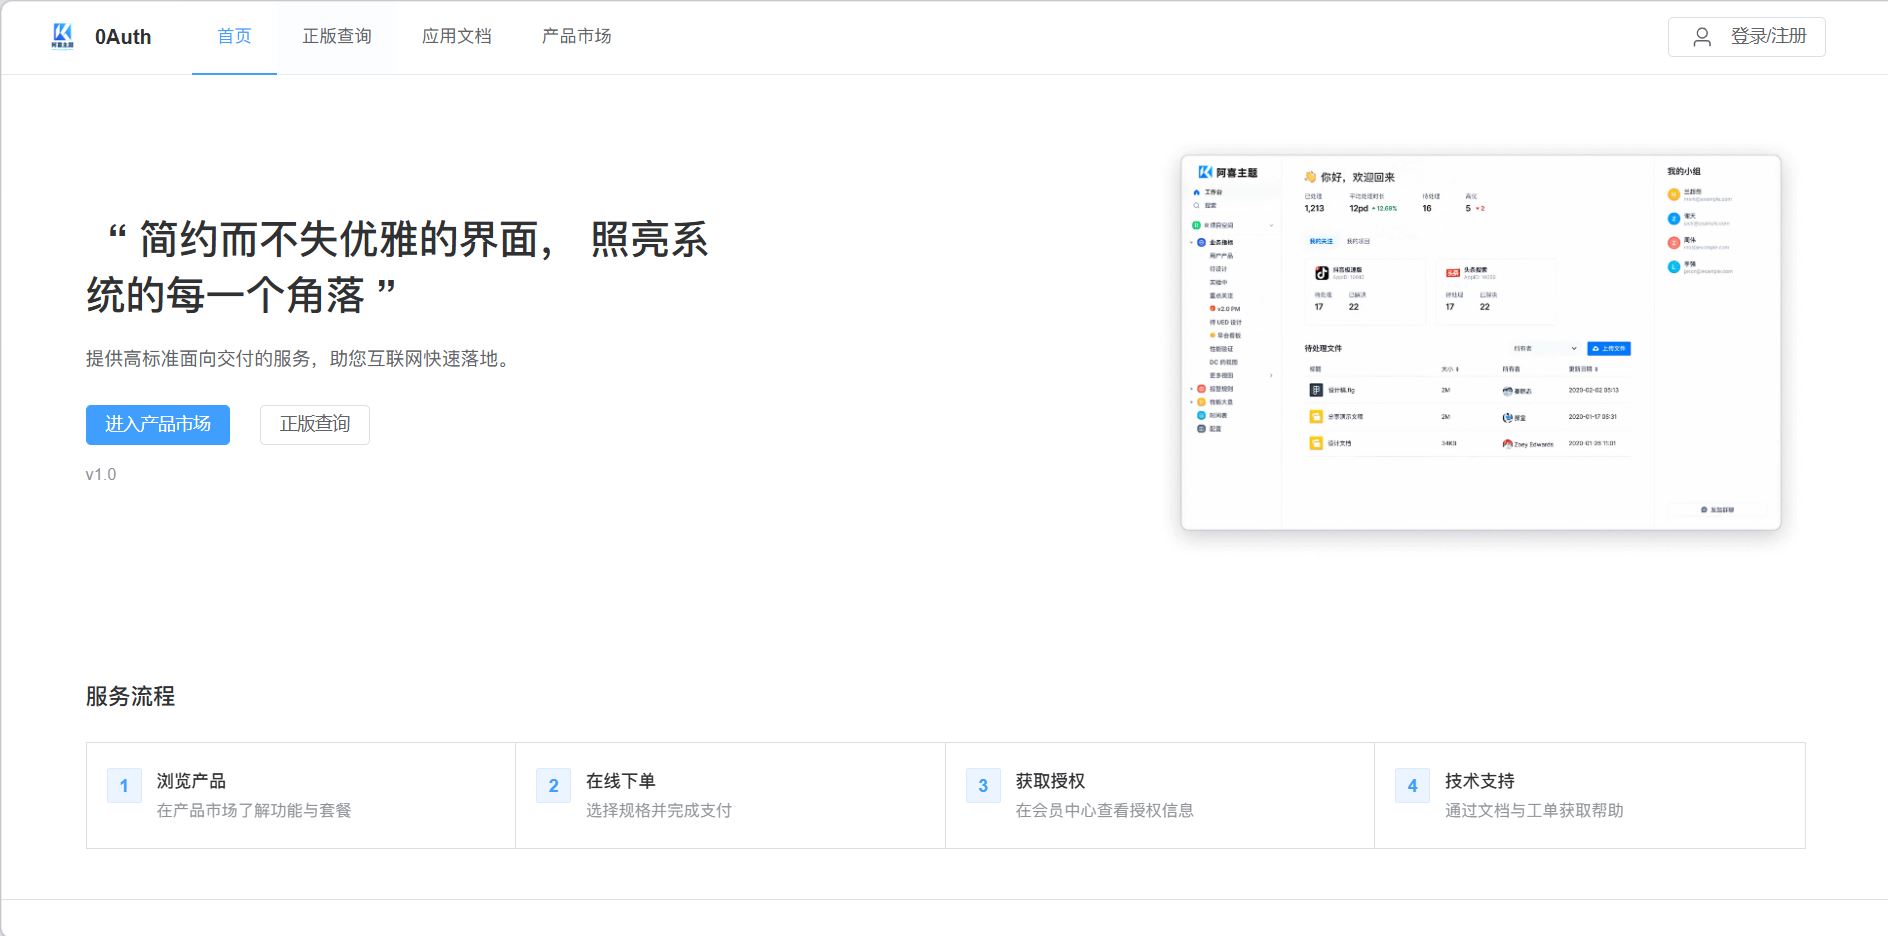Select the 浏览产品 step title

pos(191,781)
